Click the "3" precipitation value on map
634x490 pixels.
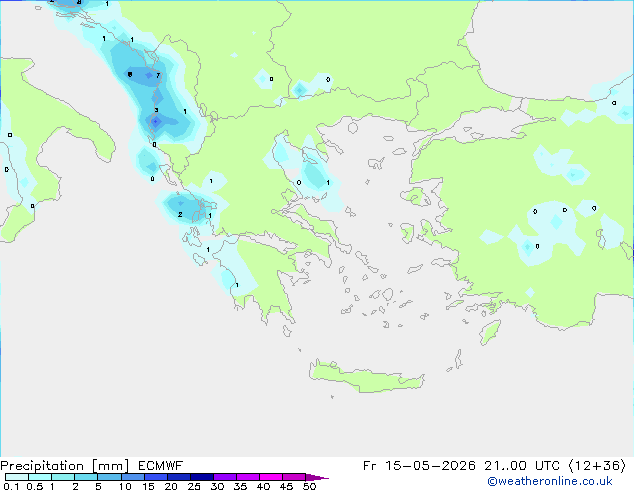click(x=156, y=110)
